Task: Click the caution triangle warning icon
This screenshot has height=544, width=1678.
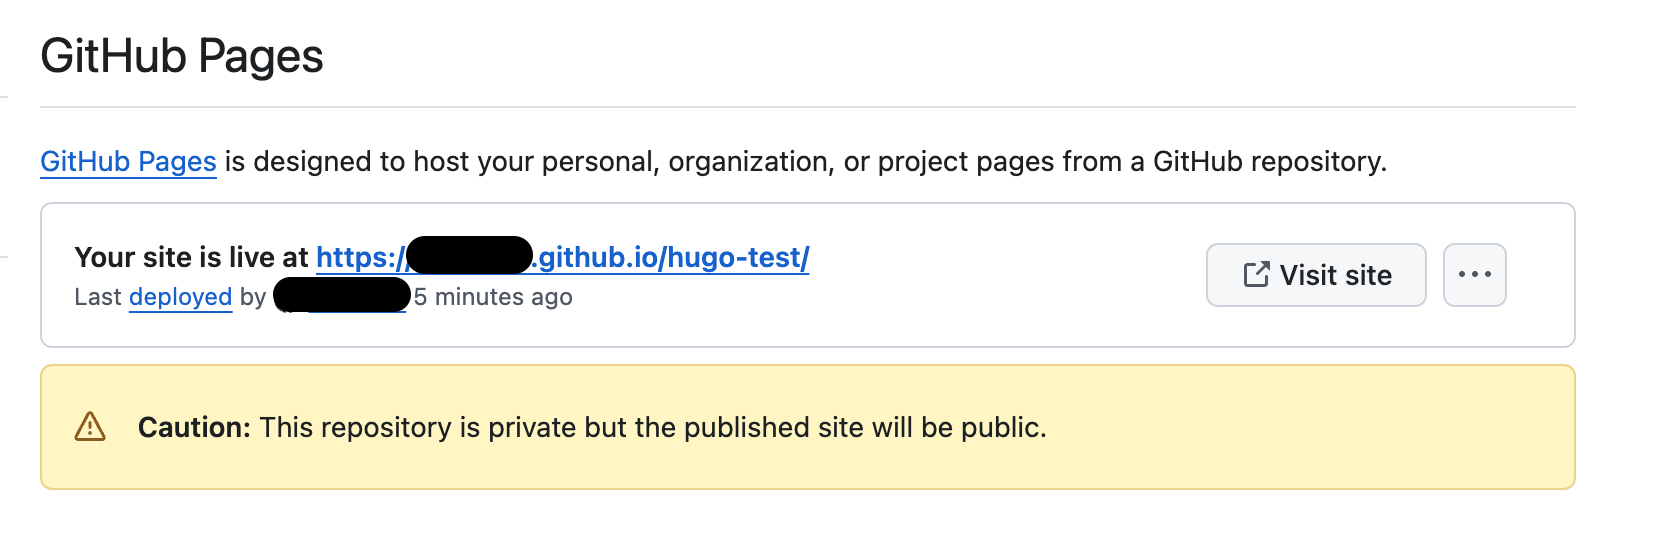Action: (x=90, y=427)
